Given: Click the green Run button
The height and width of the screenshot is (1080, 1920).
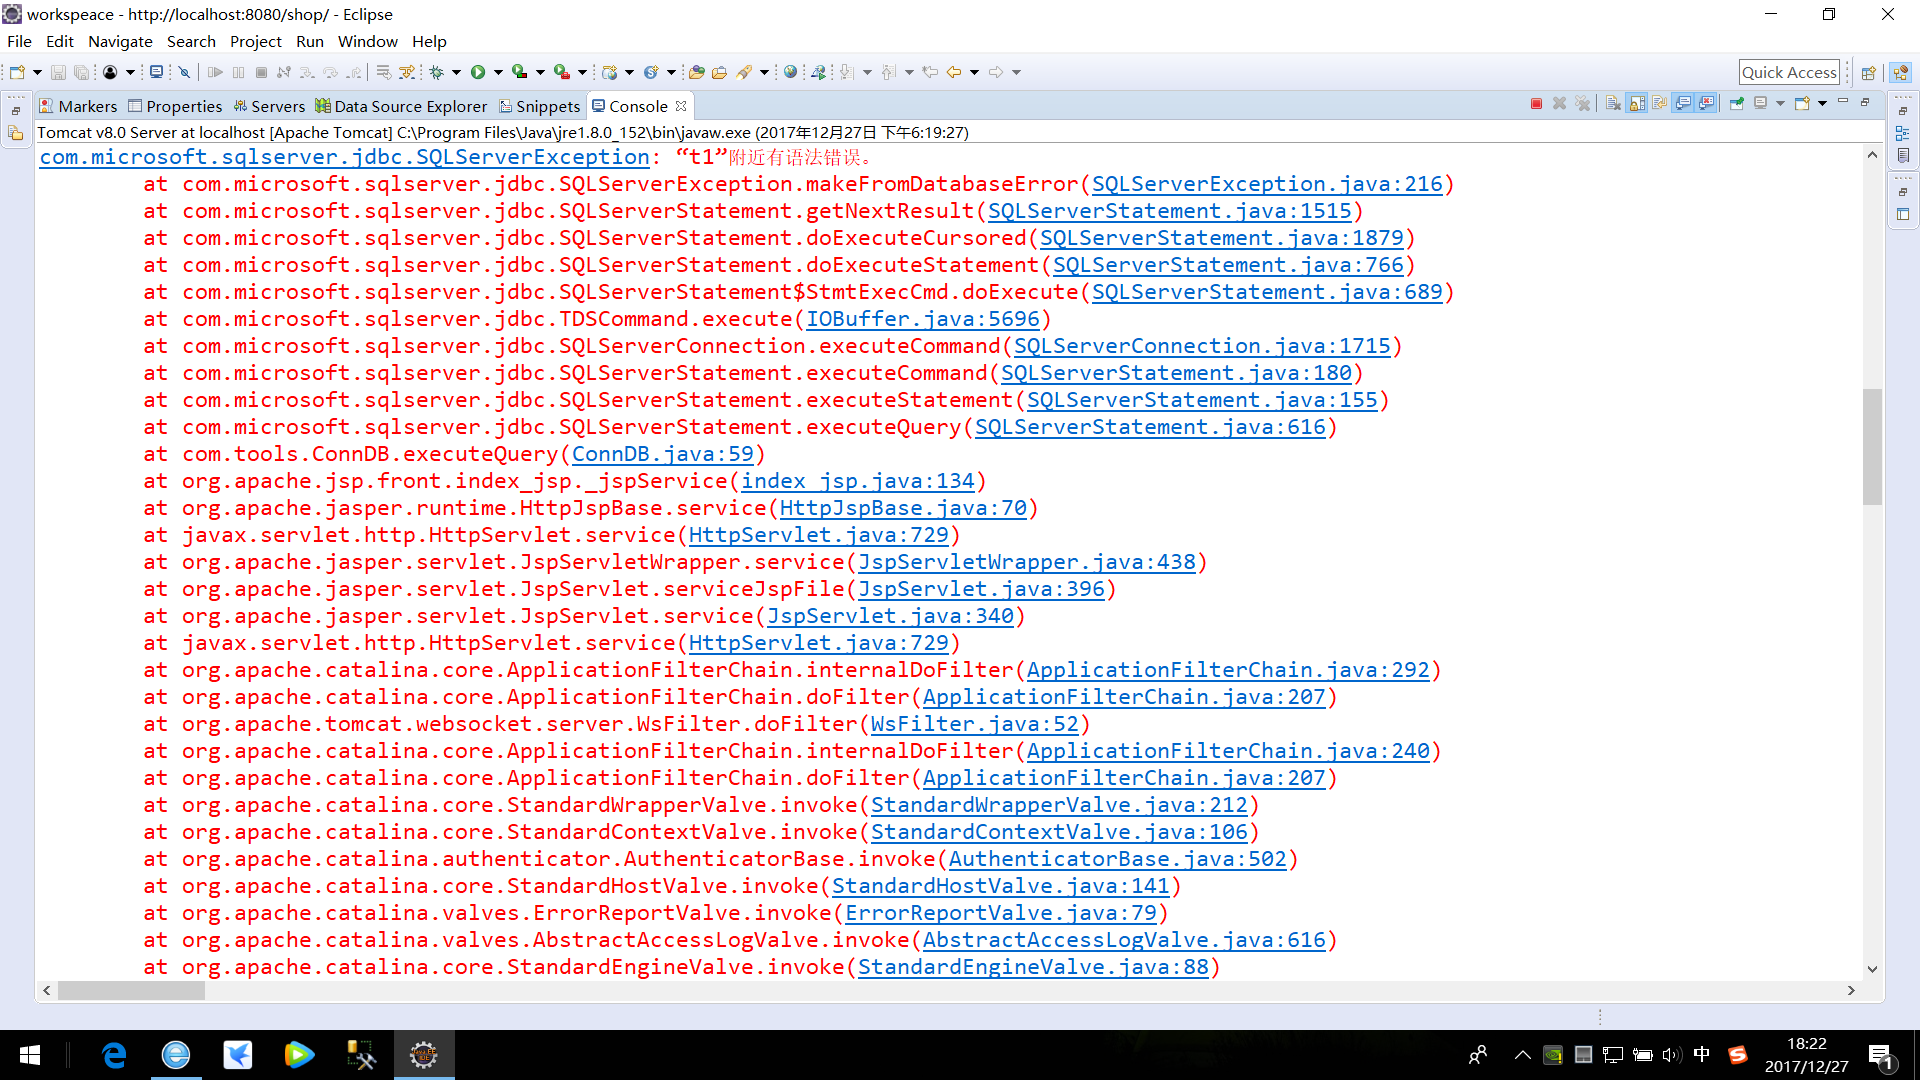Looking at the screenshot, I should click(478, 72).
